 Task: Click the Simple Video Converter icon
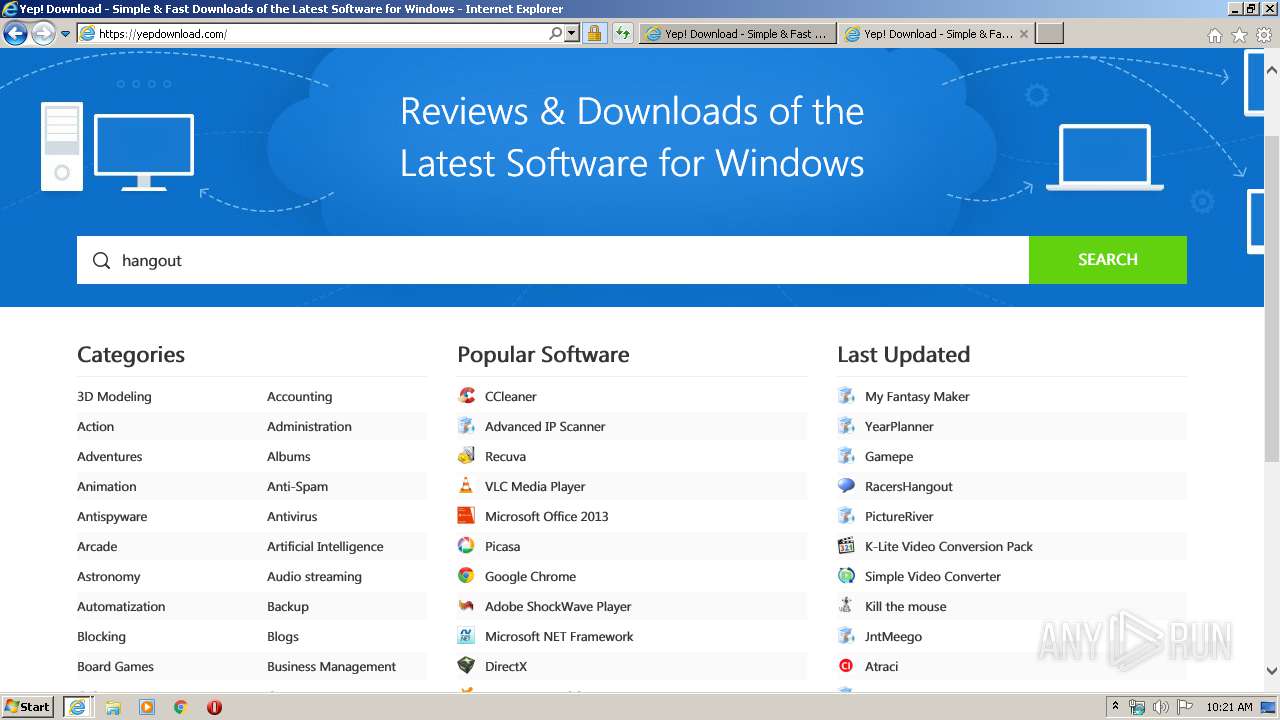pyautogui.click(x=846, y=576)
